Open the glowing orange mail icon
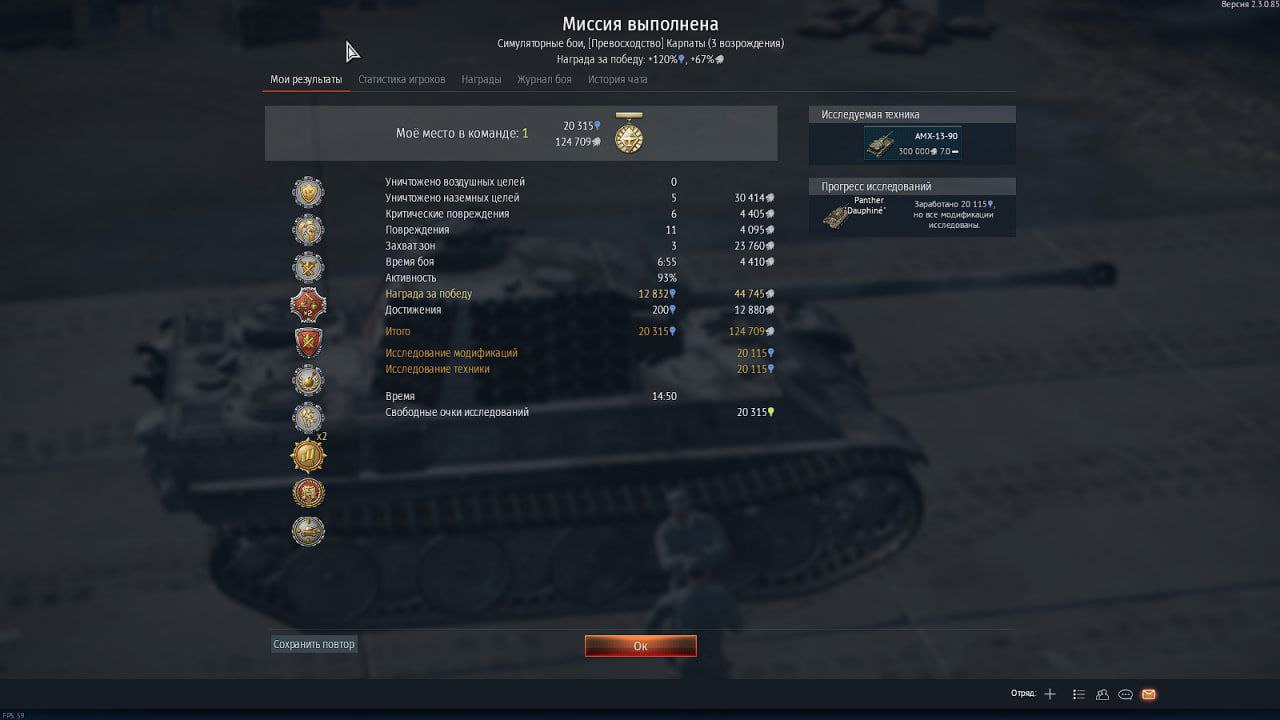The width and height of the screenshot is (1280, 720). click(1148, 694)
